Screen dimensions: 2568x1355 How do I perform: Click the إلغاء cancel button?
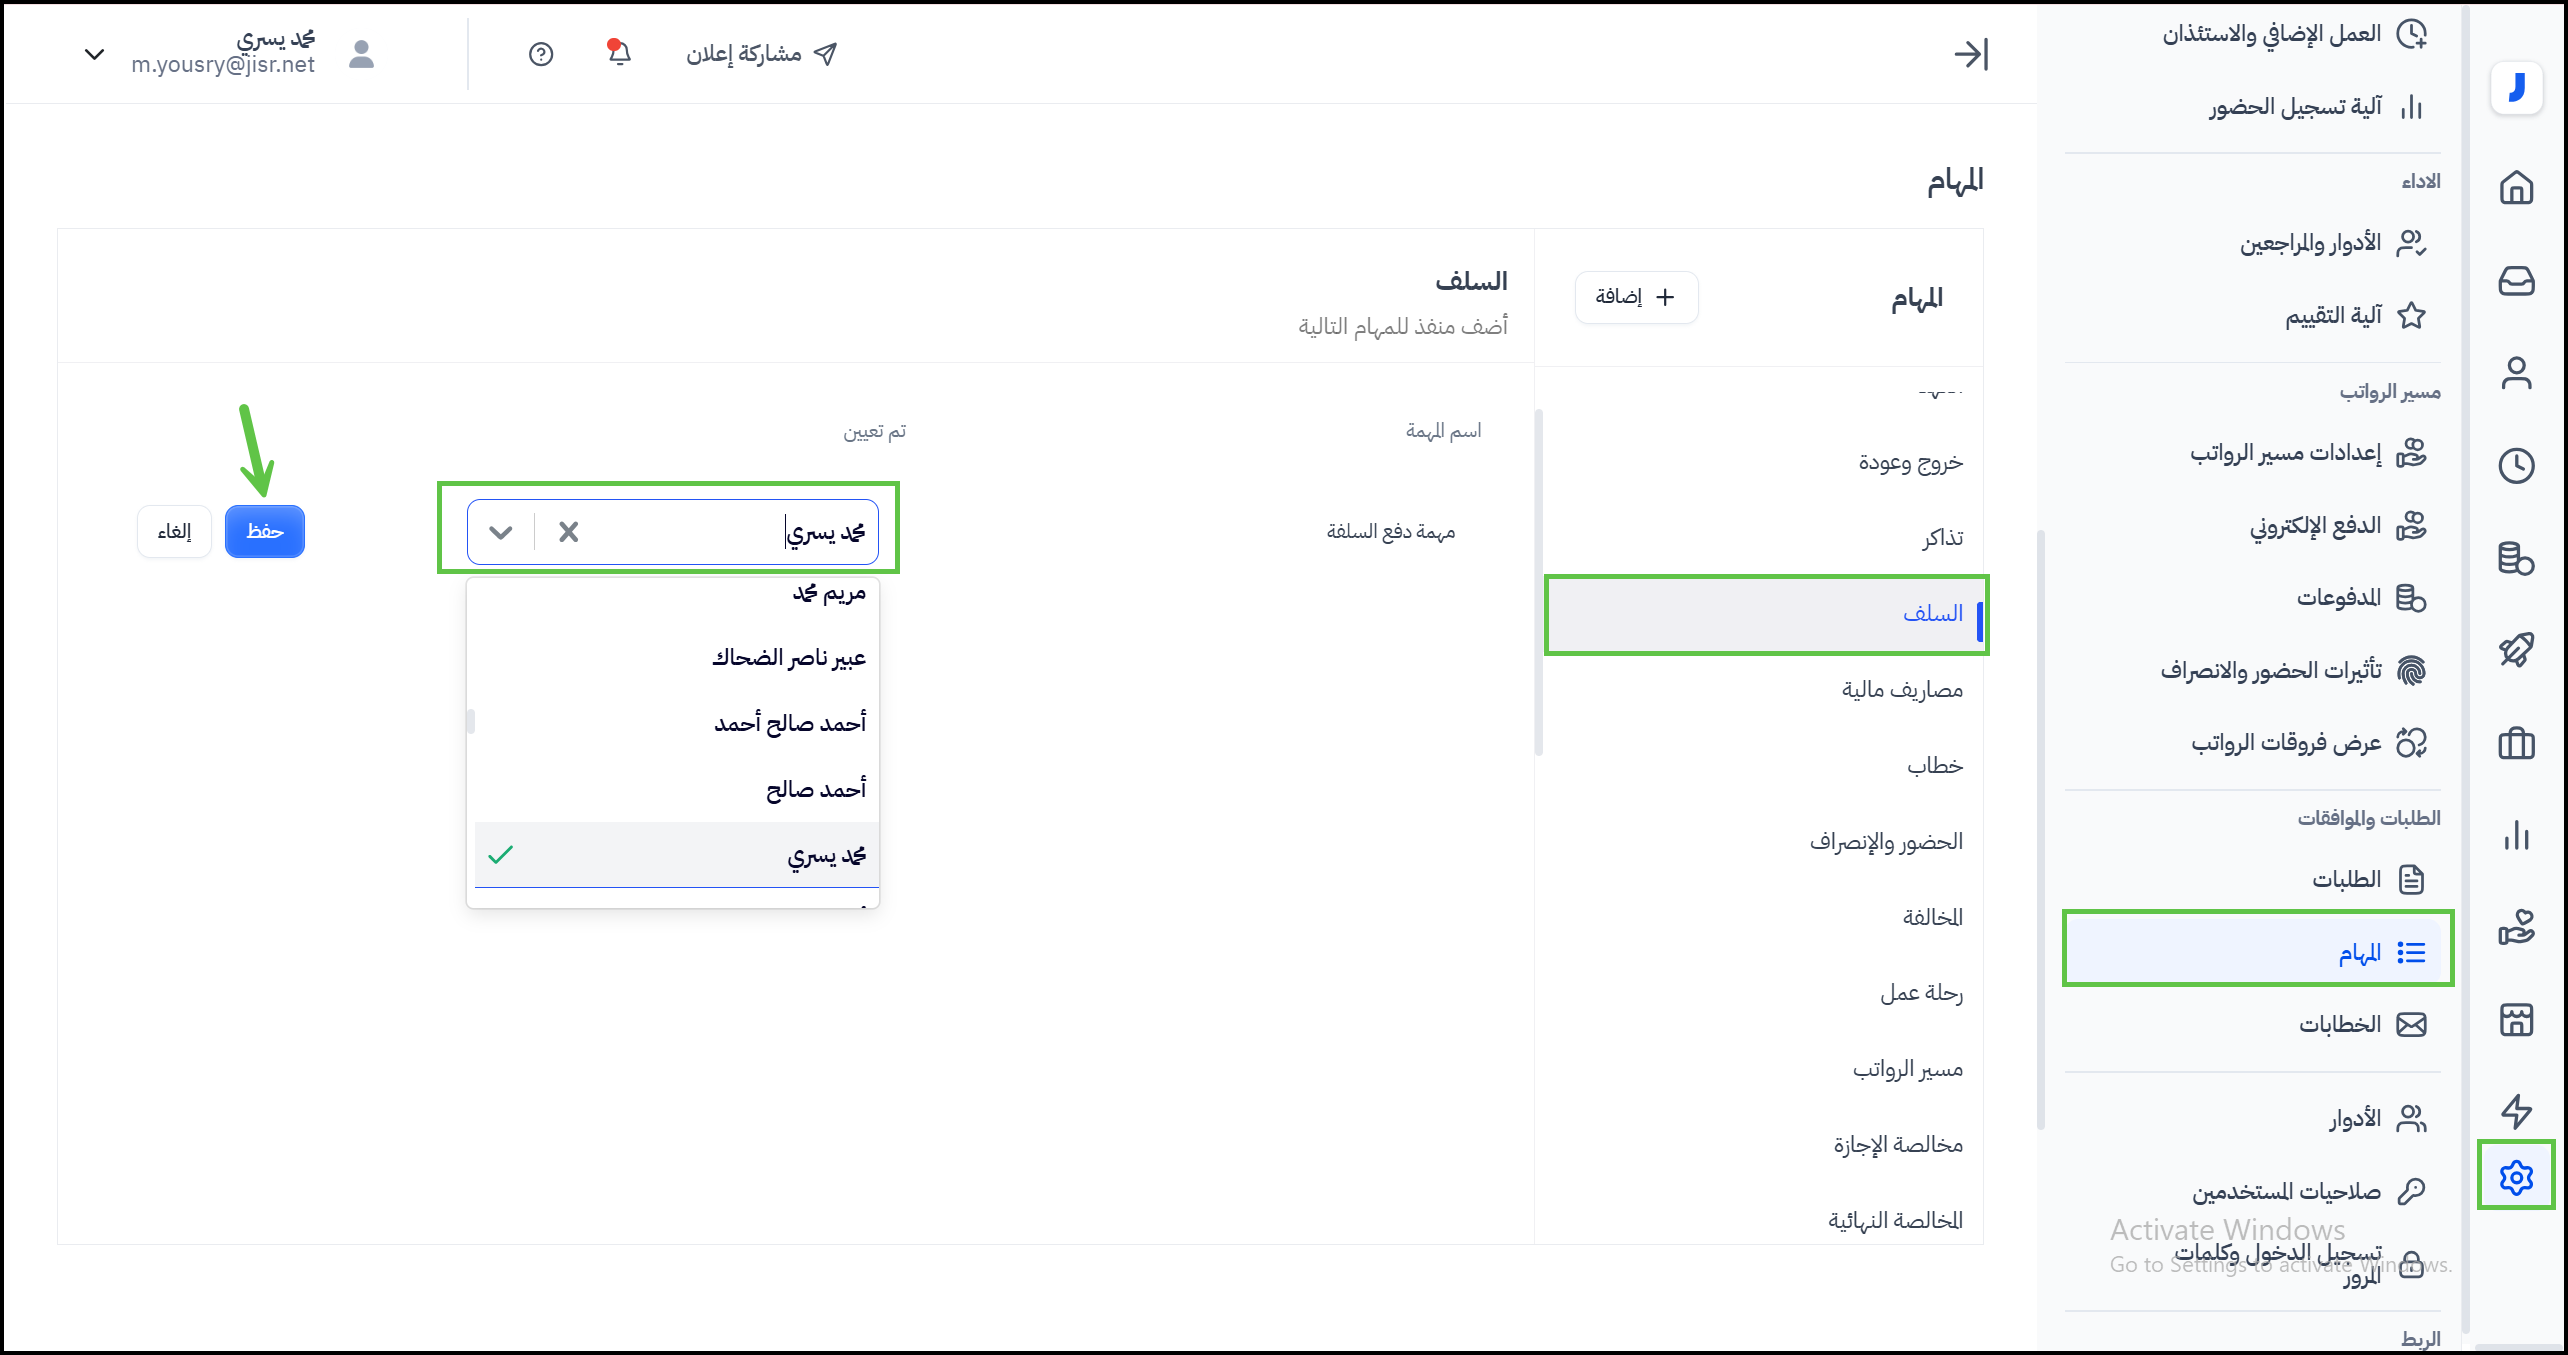(174, 531)
